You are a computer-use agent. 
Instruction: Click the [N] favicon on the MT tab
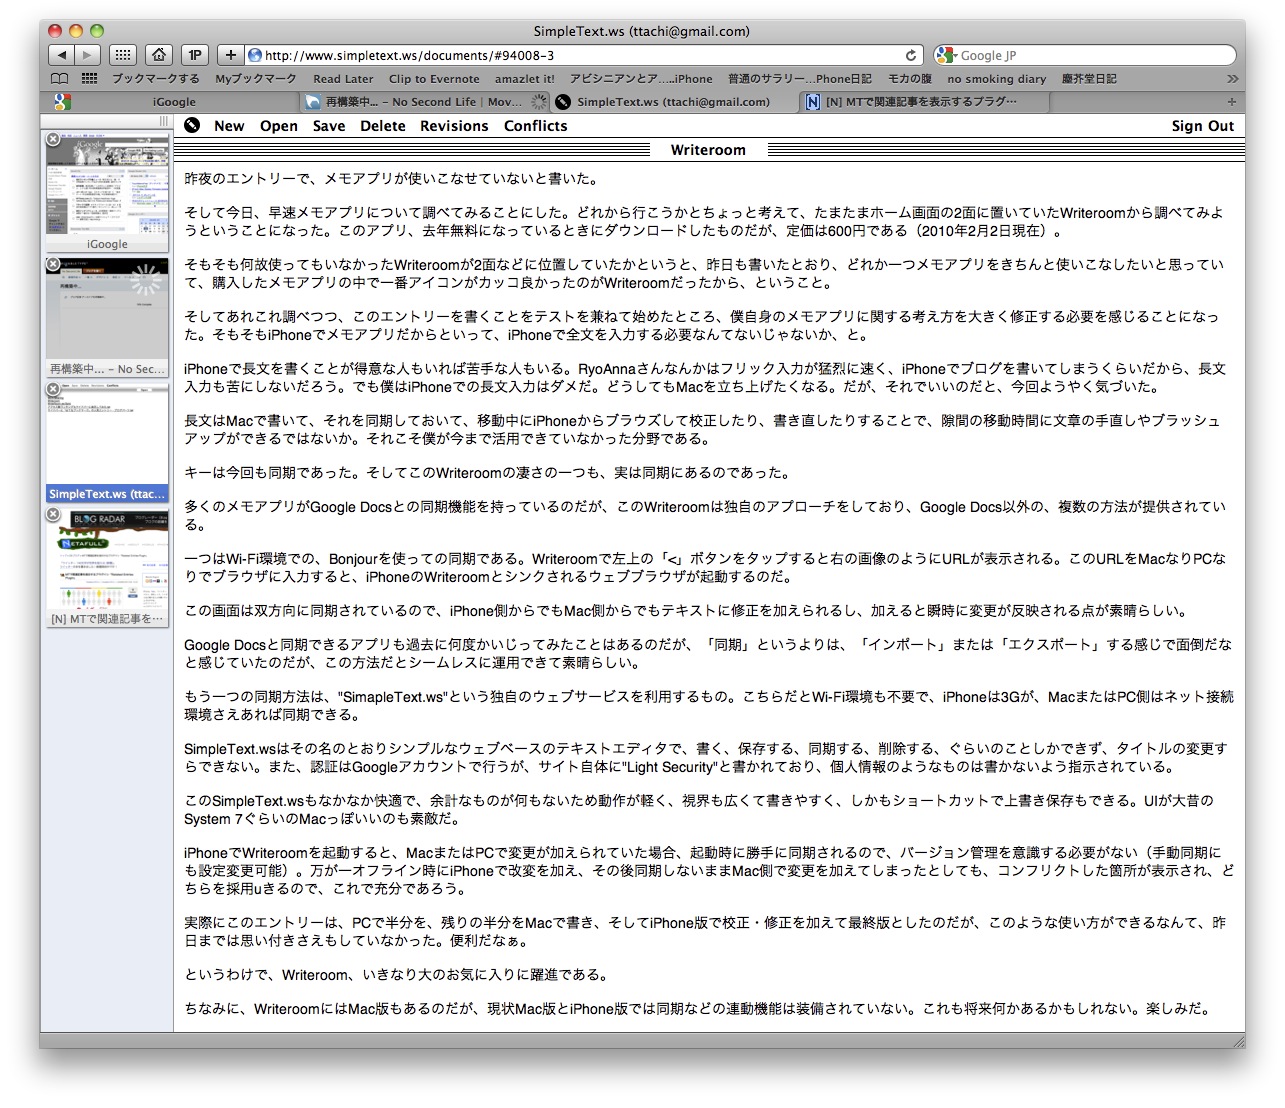(813, 102)
